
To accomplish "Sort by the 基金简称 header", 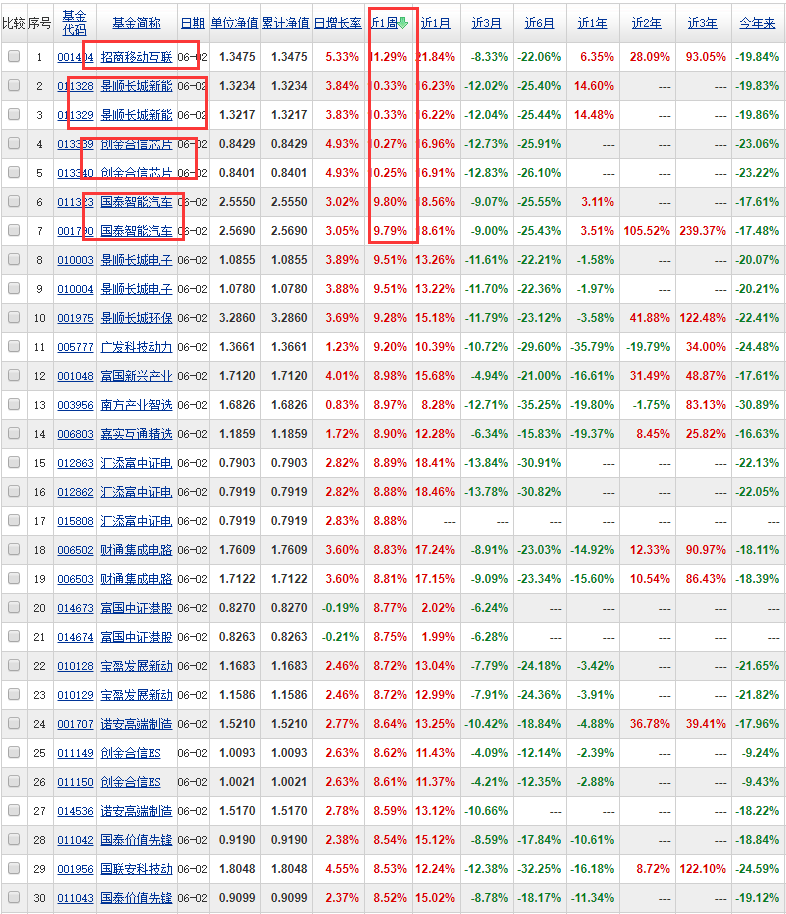I will [x=136, y=23].
